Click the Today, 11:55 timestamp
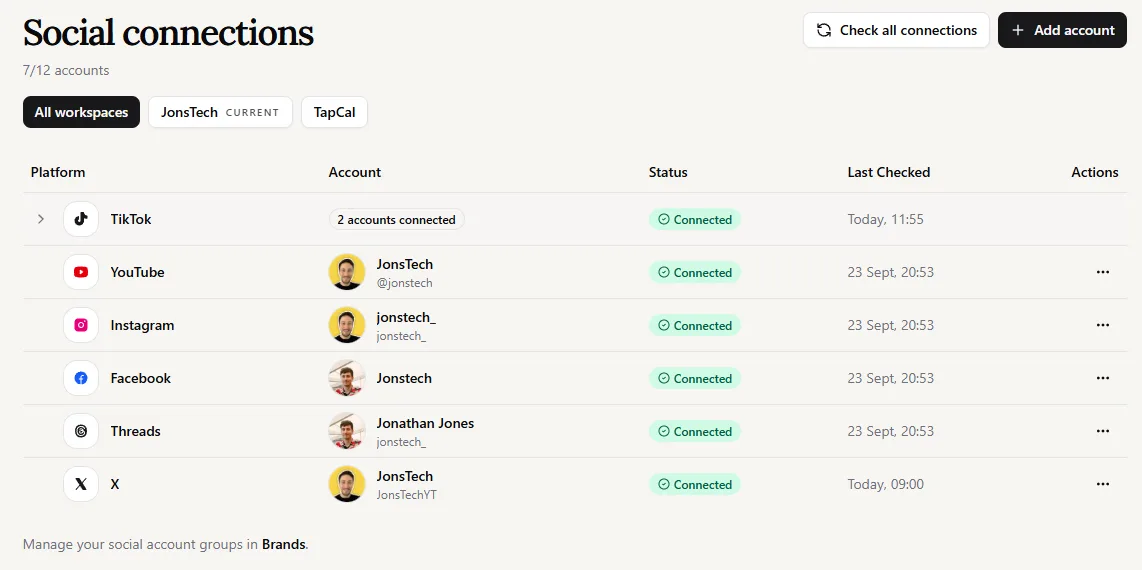 886,219
